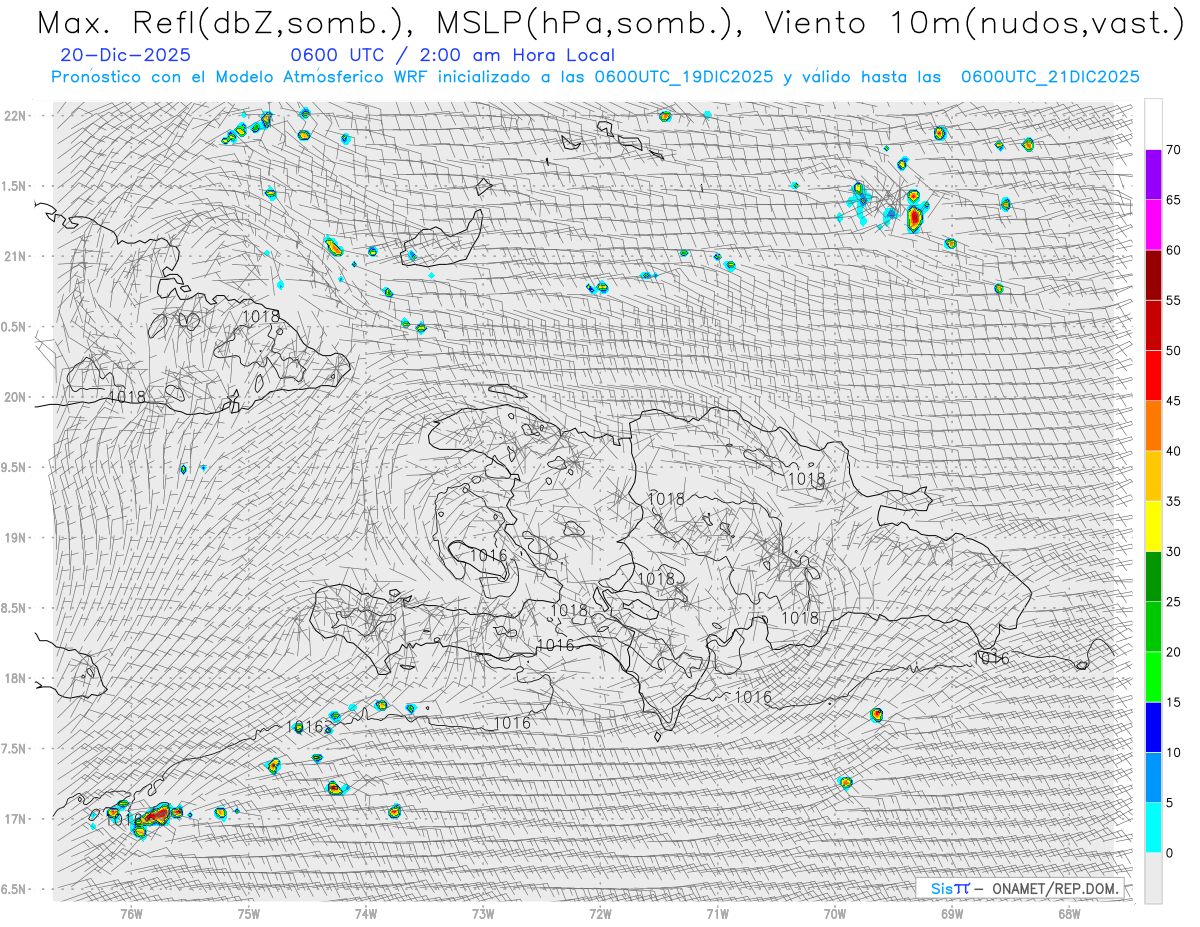This screenshot has width=1200, height=927.
Task: Click the longitude axis label '74W'
Action: pyautogui.click(x=366, y=912)
